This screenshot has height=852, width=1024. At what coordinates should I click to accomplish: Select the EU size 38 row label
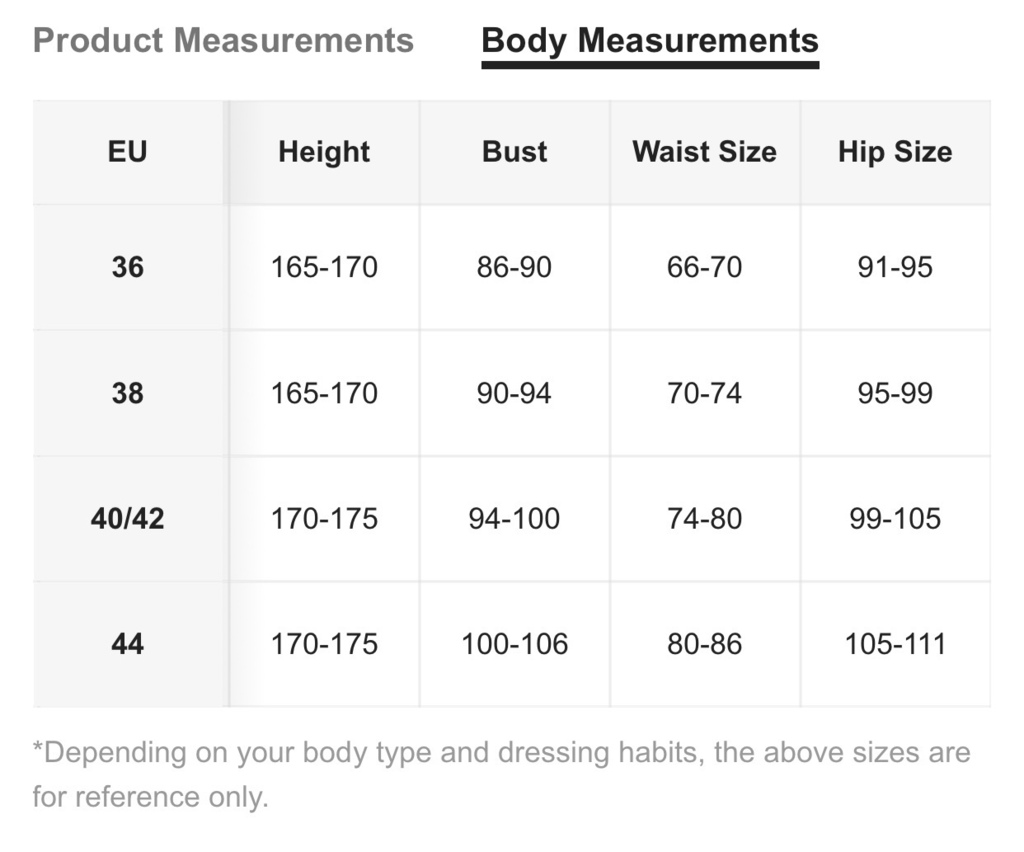(127, 393)
